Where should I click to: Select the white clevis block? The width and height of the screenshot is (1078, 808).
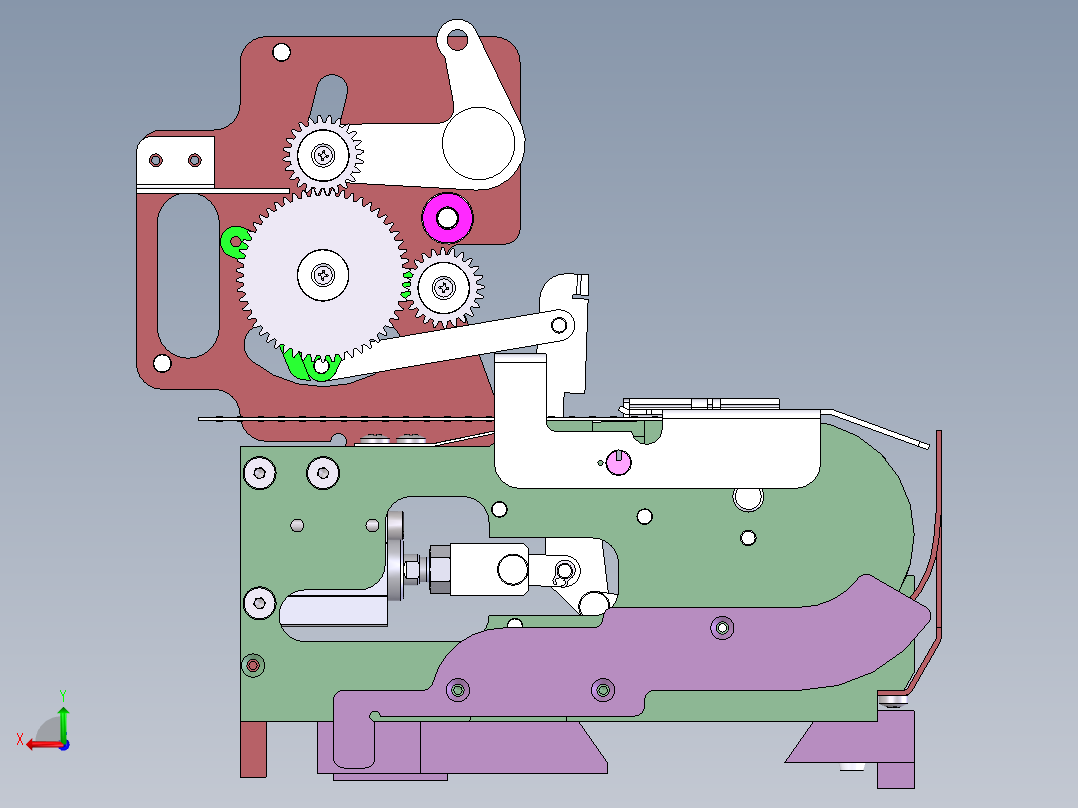tap(488, 569)
